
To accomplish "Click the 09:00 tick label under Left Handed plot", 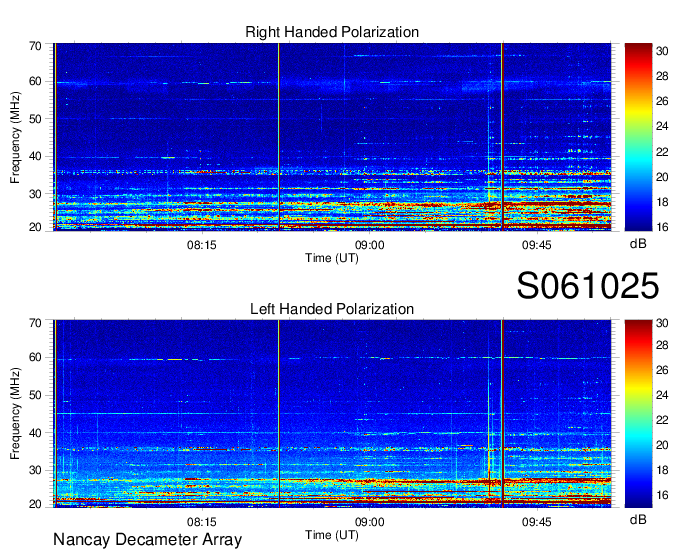I will [x=369, y=522].
